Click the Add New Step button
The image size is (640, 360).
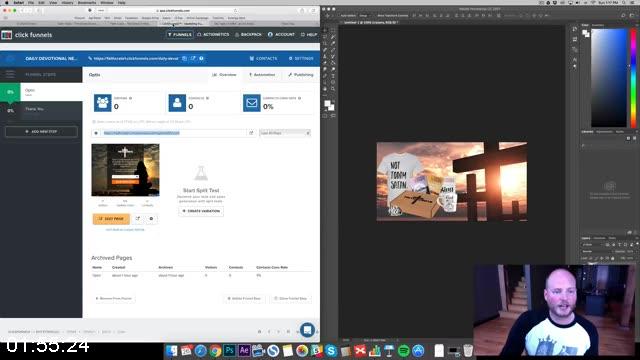pyautogui.click(x=41, y=131)
